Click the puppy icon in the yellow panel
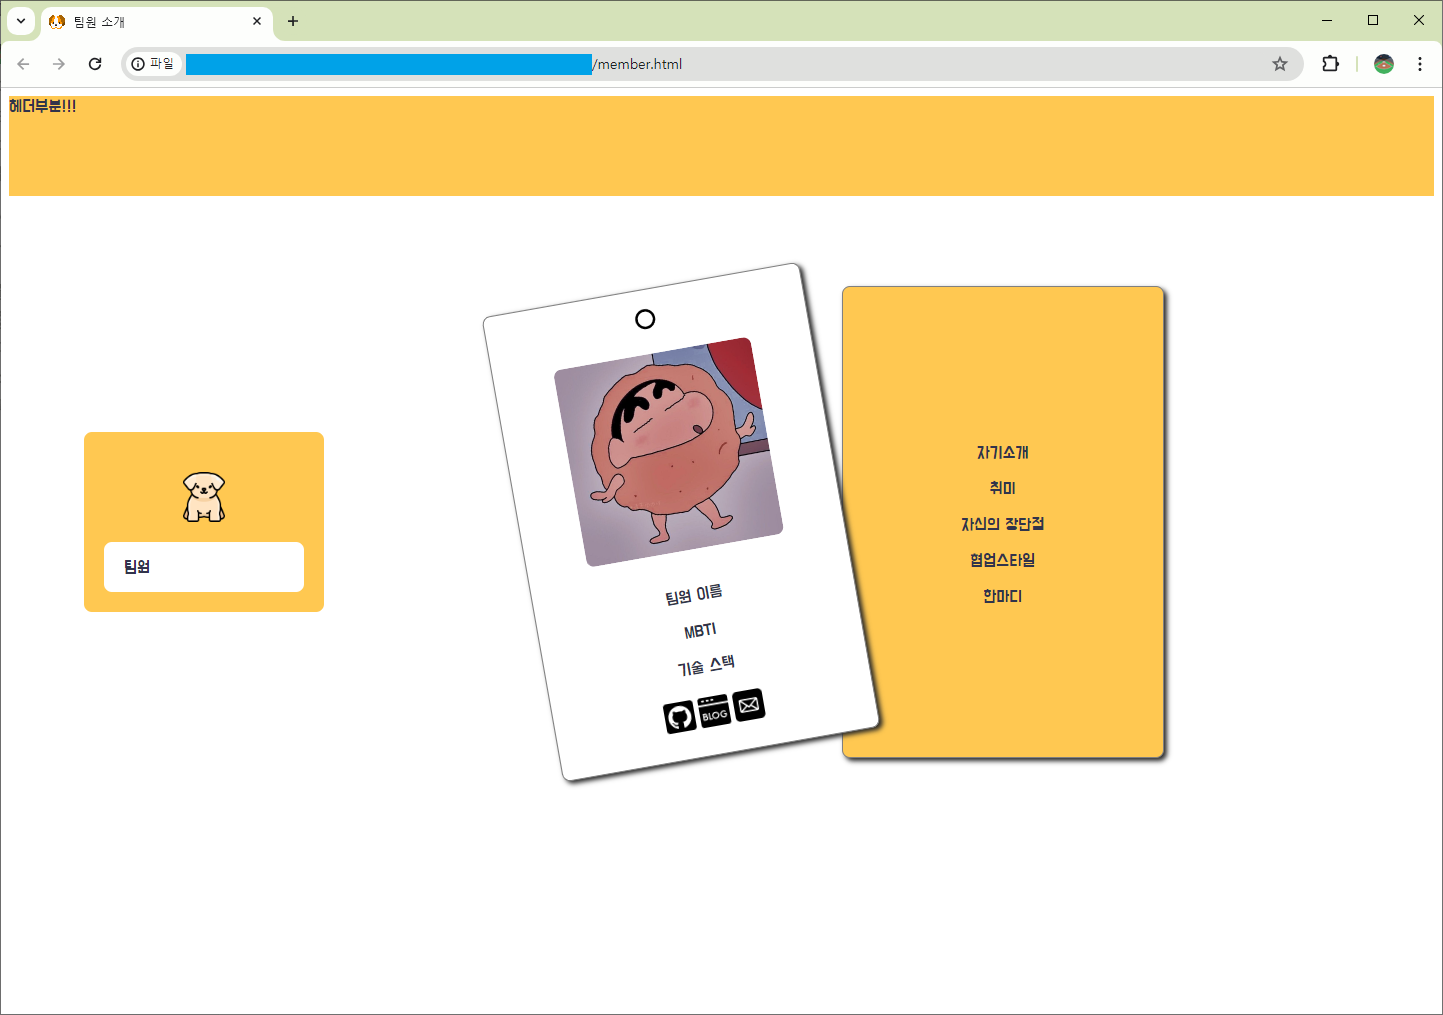The image size is (1443, 1015). click(x=204, y=497)
